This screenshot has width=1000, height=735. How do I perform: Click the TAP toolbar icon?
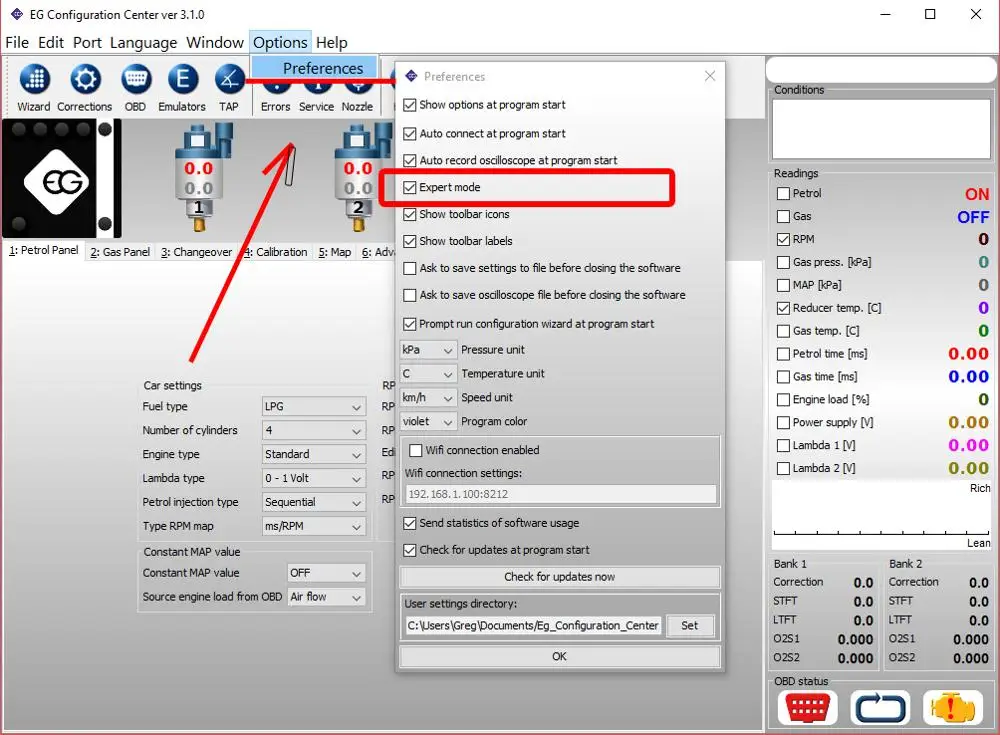pos(230,79)
